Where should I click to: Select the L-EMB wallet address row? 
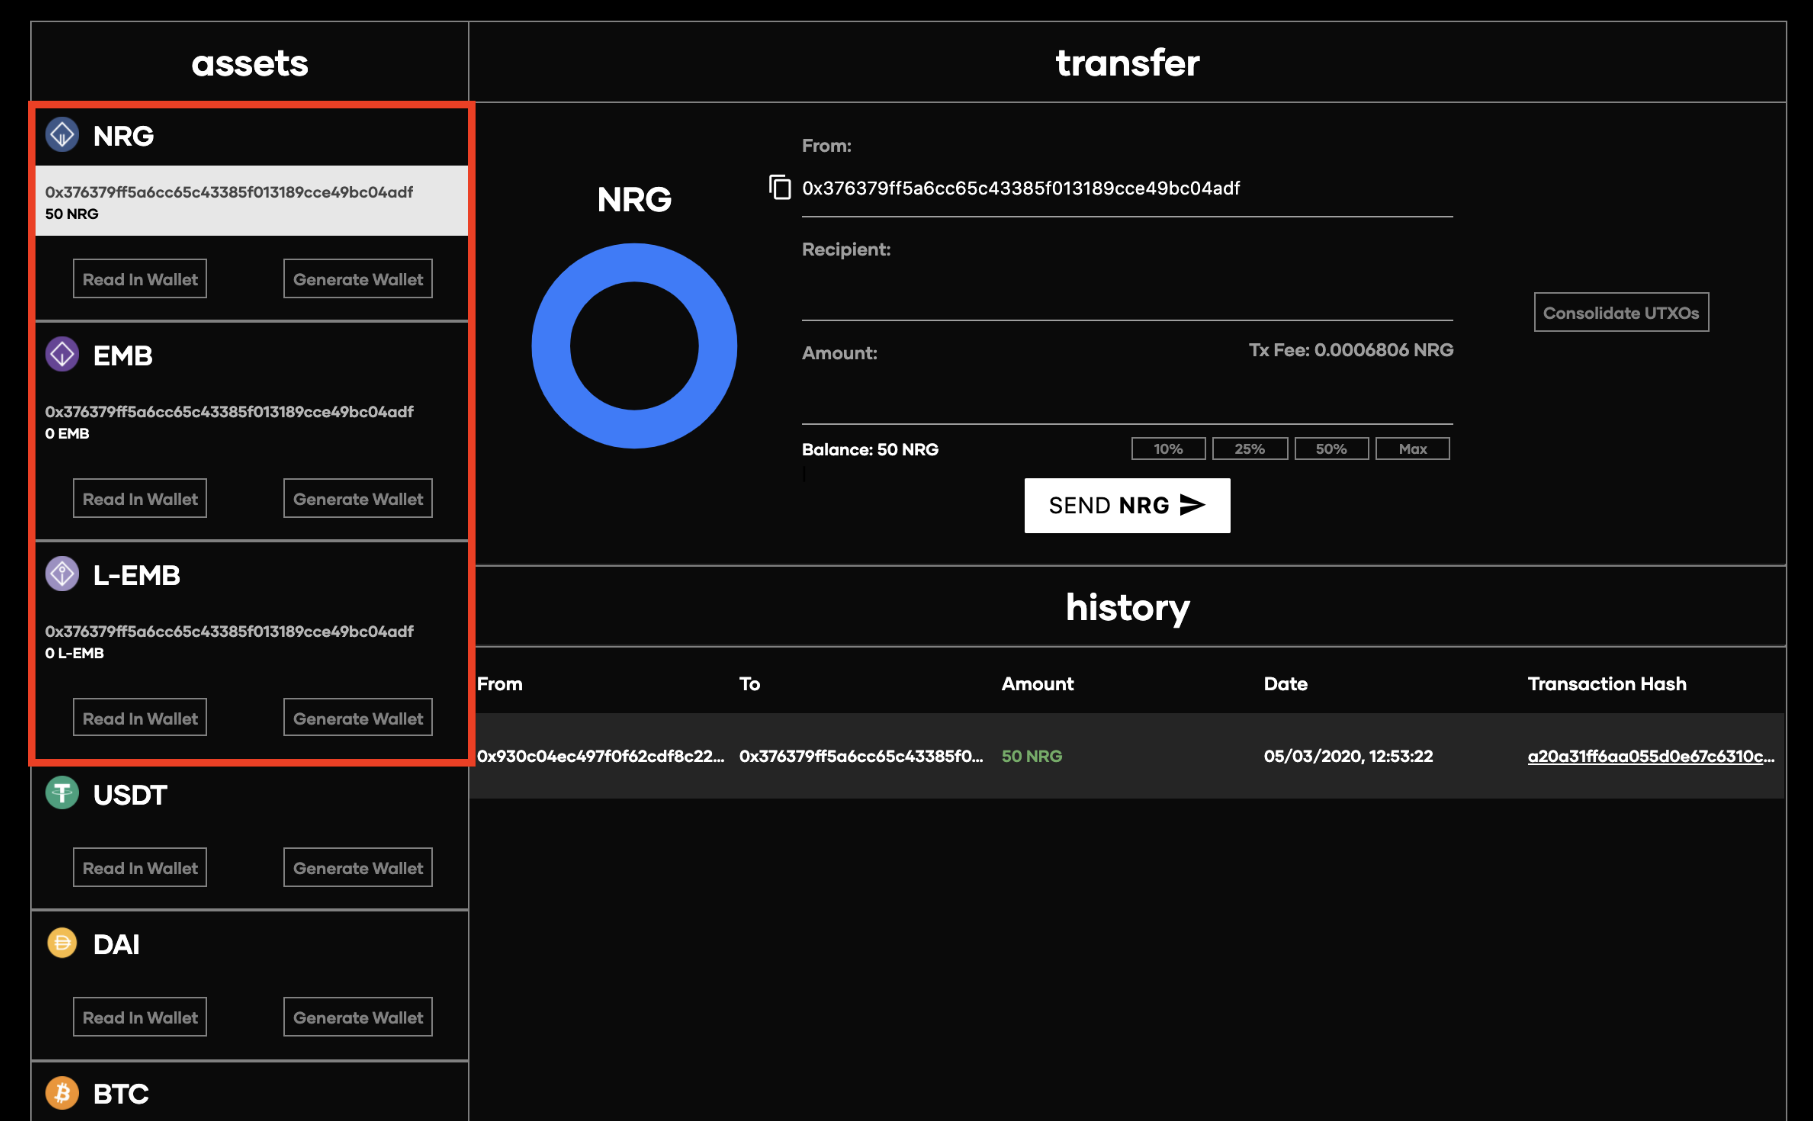coord(252,641)
